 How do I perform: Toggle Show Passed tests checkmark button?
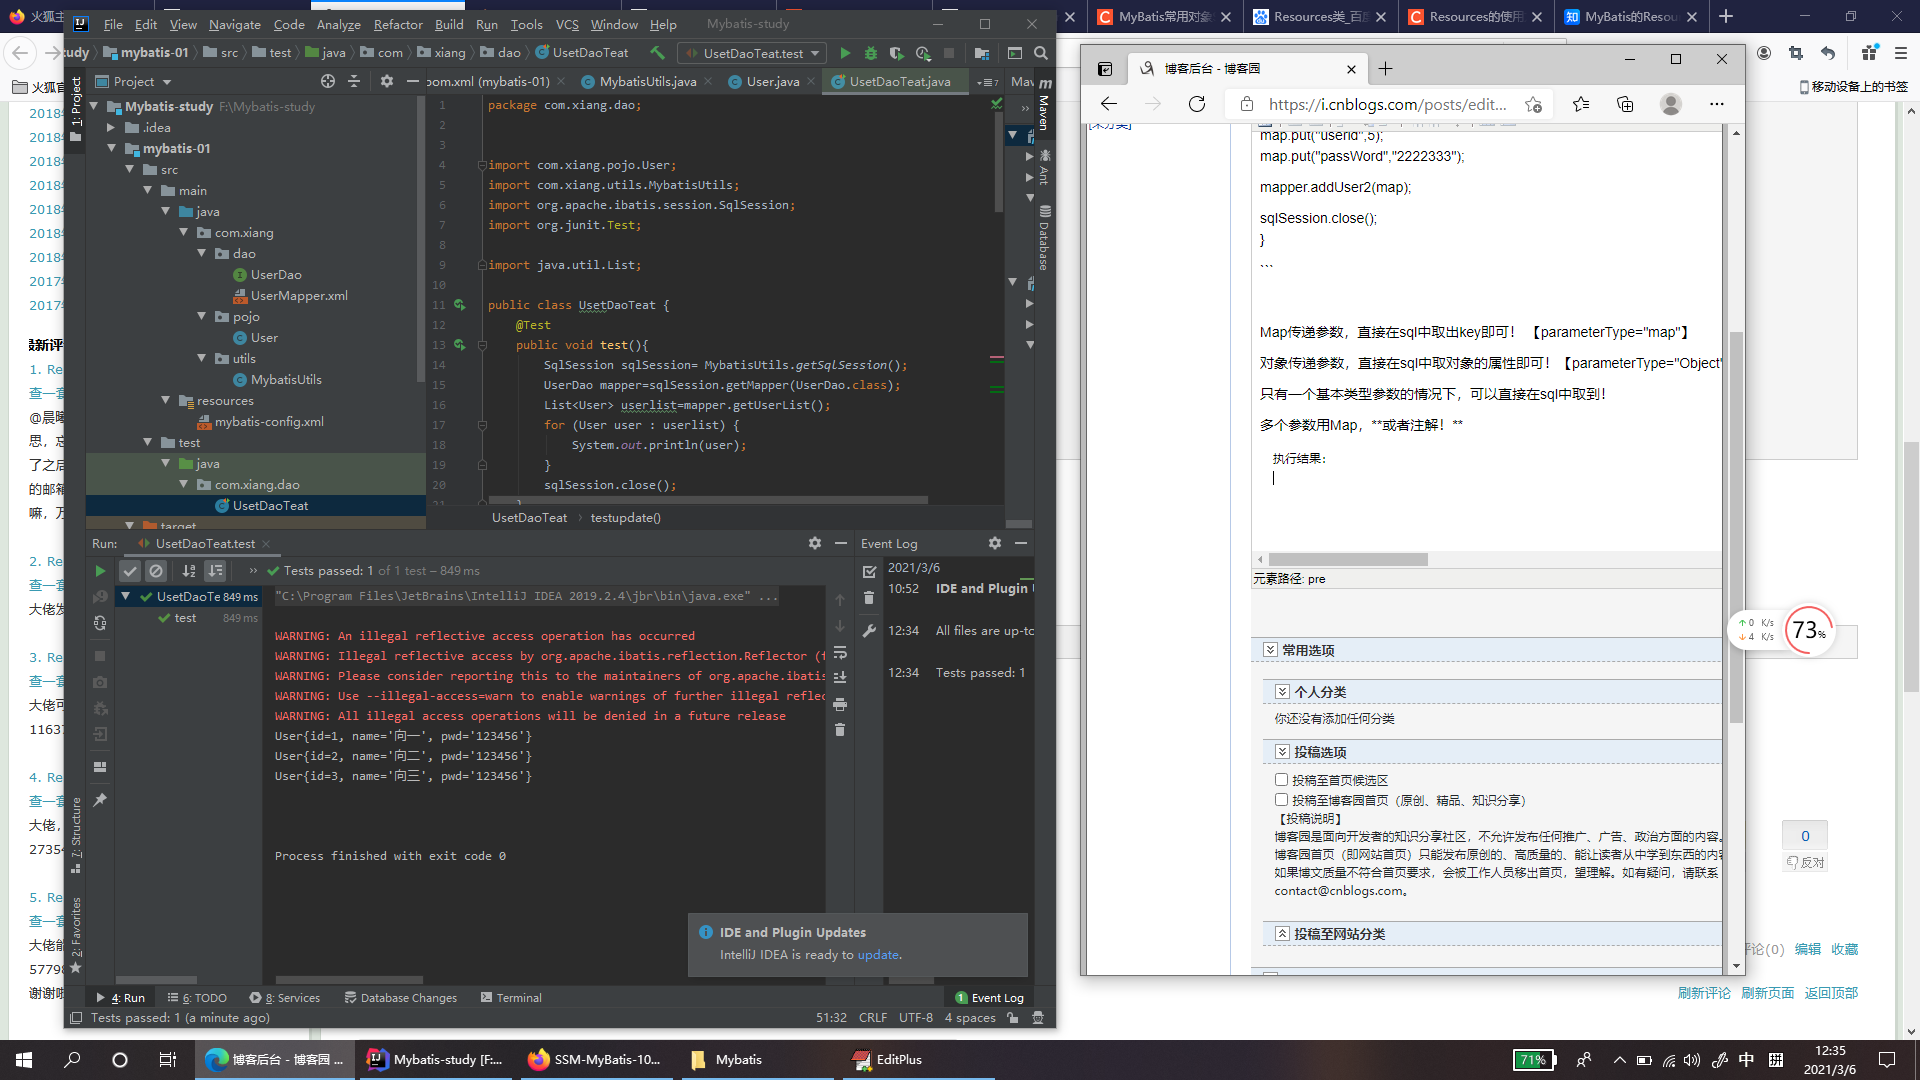click(x=130, y=571)
